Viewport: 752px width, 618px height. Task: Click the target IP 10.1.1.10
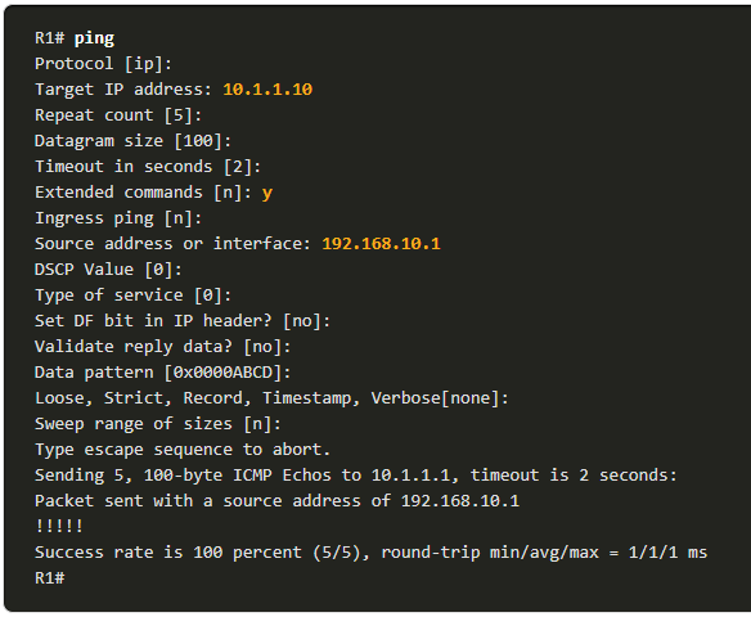267,90
